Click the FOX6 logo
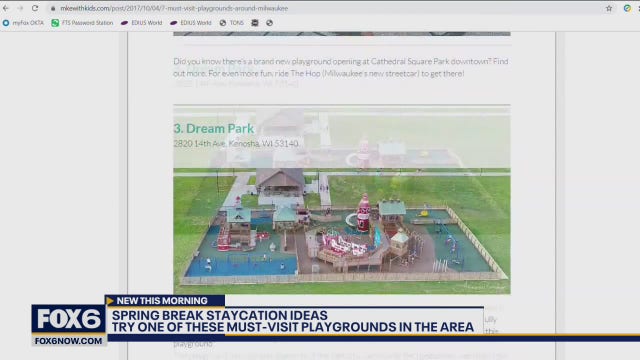 pyautogui.click(x=69, y=319)
